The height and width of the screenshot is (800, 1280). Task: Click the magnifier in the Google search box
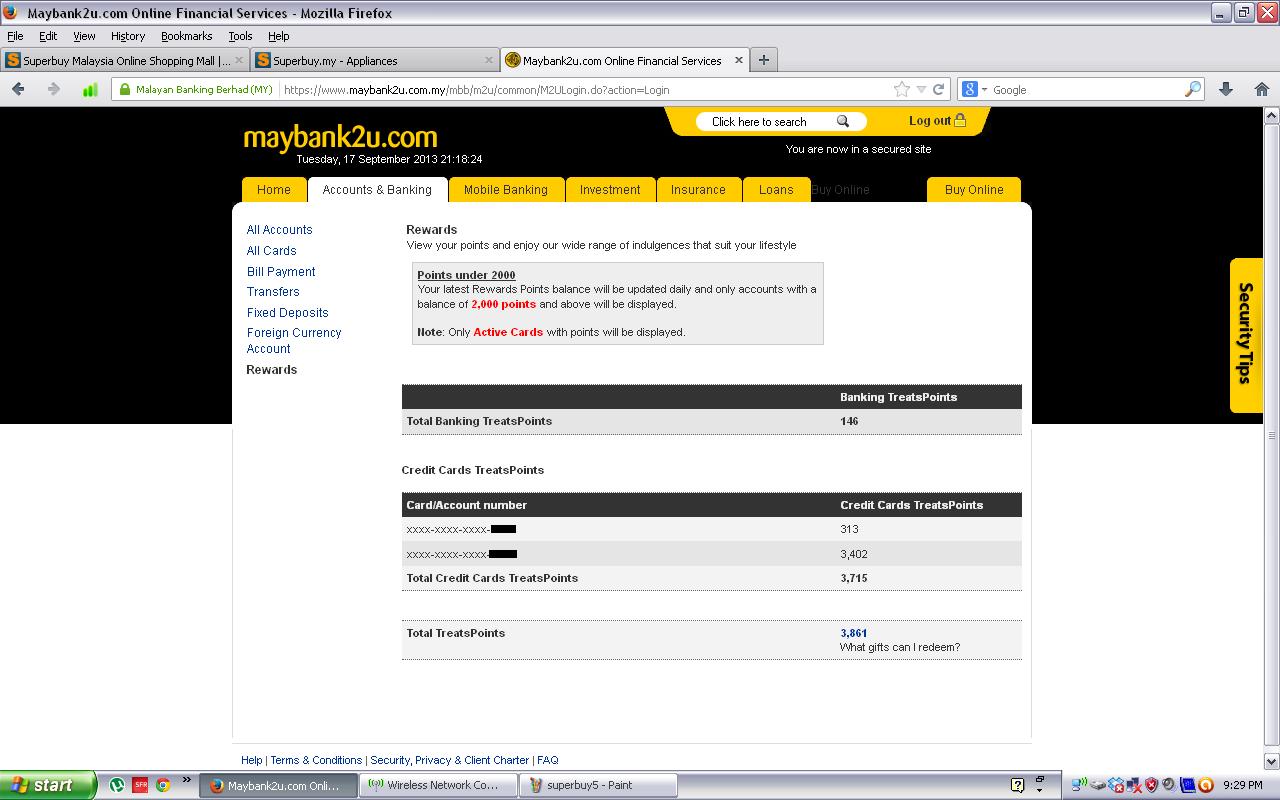1192,89
